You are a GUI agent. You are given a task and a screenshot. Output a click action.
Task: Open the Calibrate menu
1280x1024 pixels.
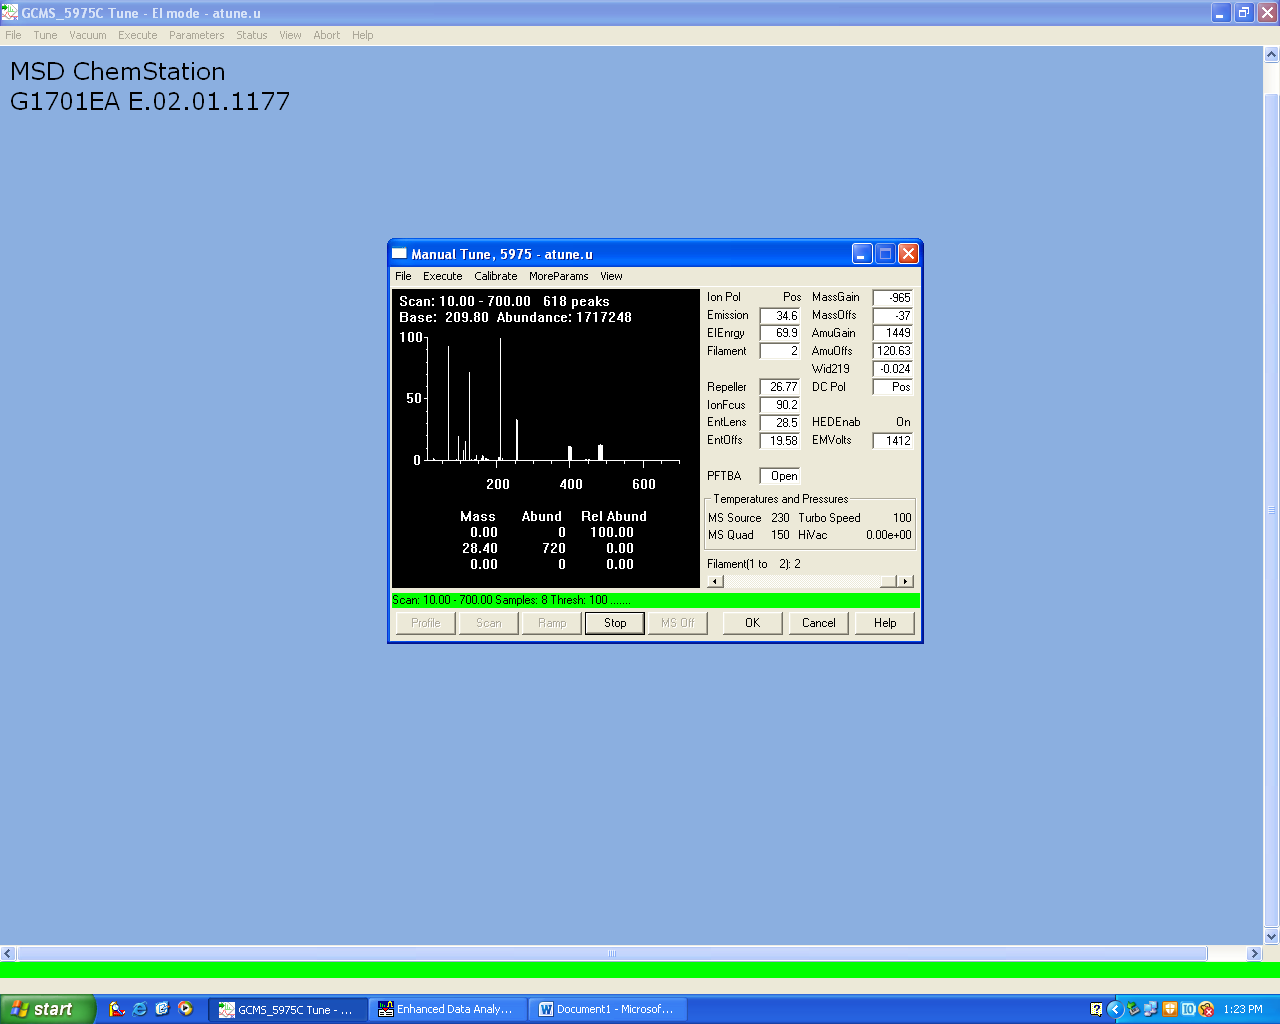click(496, 276)
